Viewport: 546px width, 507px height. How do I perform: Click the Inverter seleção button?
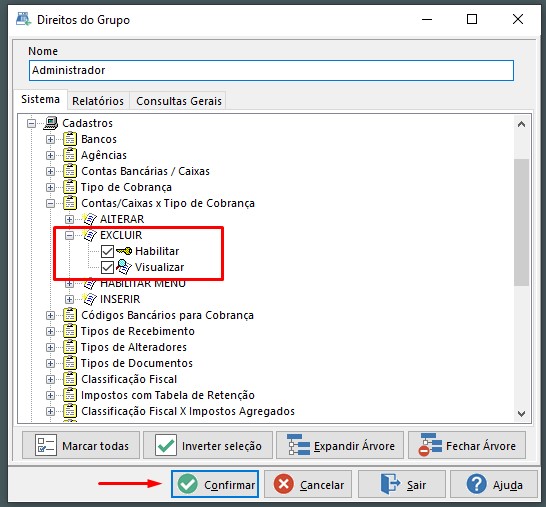tap(208, 445)
